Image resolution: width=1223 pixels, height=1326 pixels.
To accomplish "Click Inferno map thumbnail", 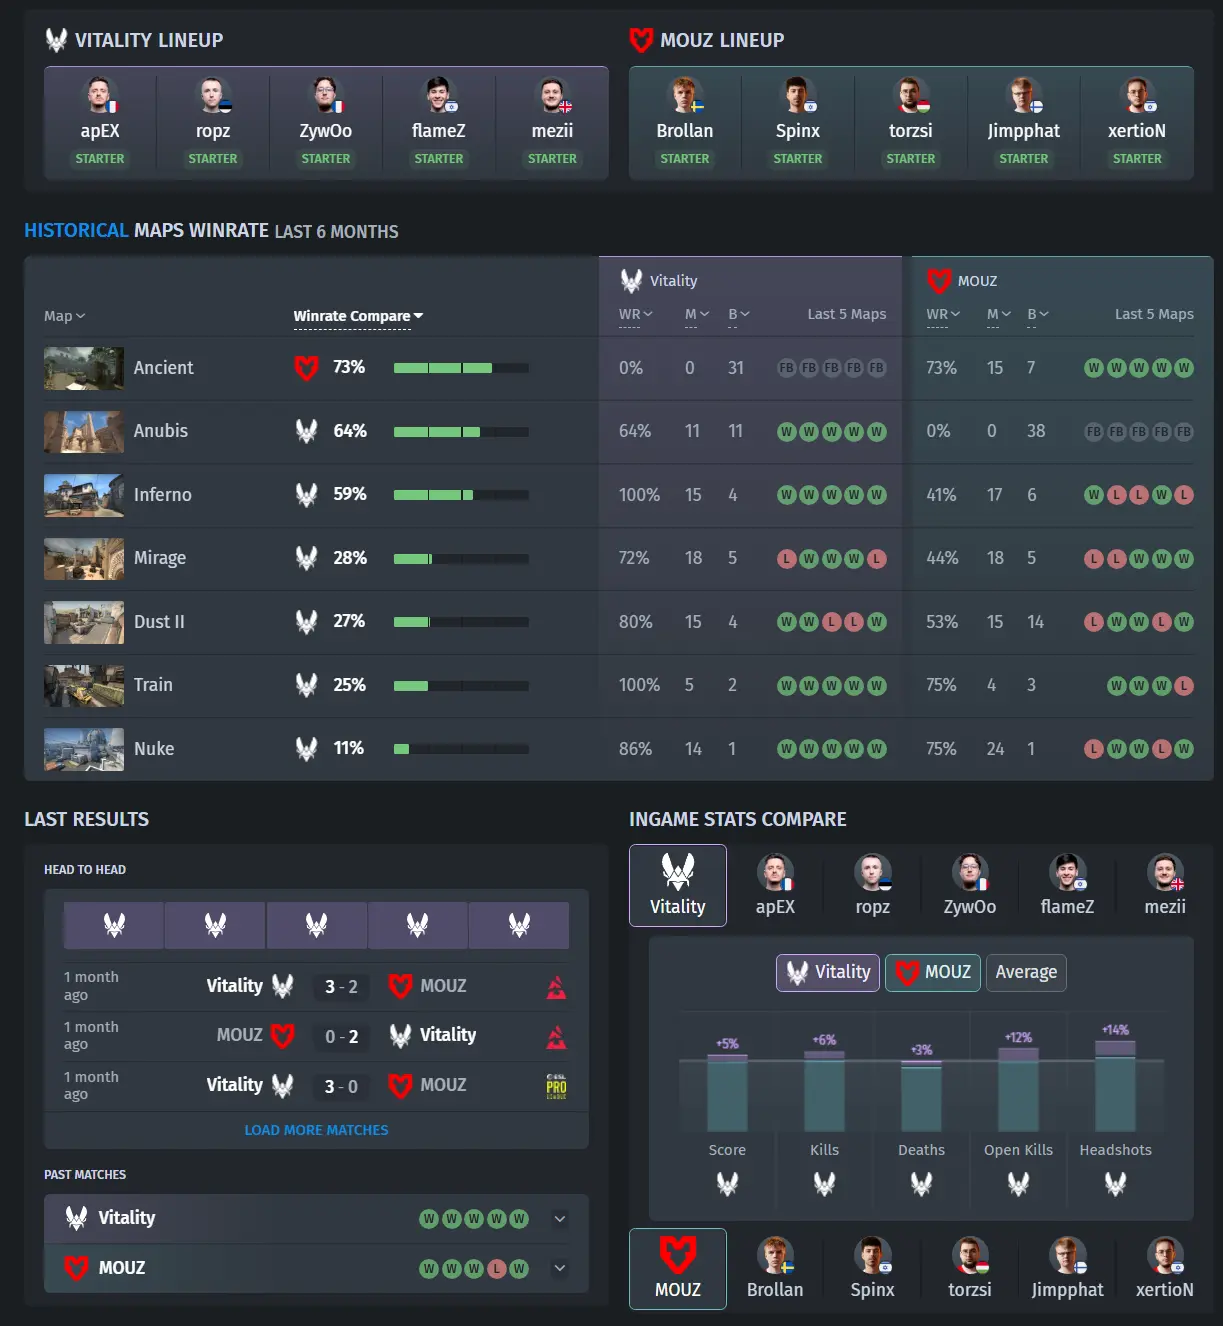I will 84,495.
